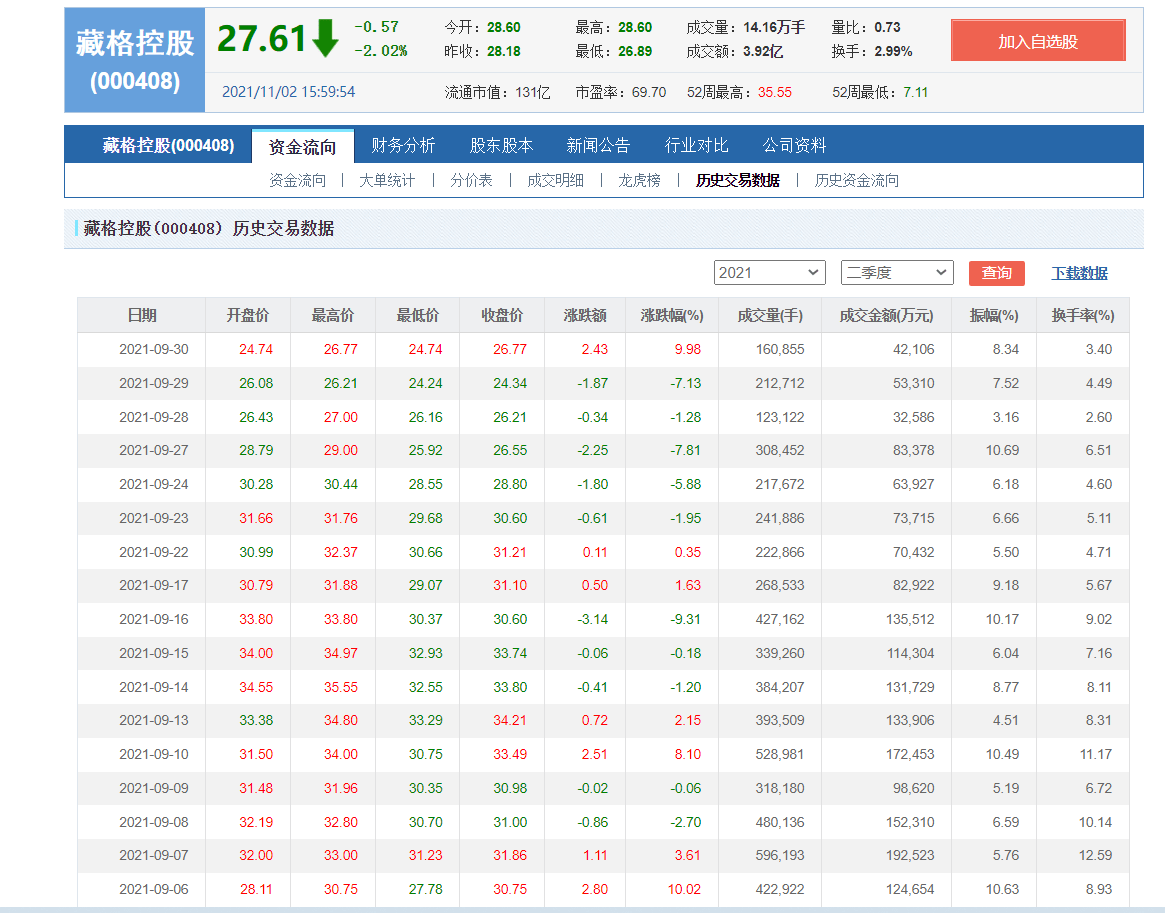This screenshot has width=1165, height=913.
Task: Click turnover rate 12.59 in the 2021-09-07 row
Action: click(1095, 855)
